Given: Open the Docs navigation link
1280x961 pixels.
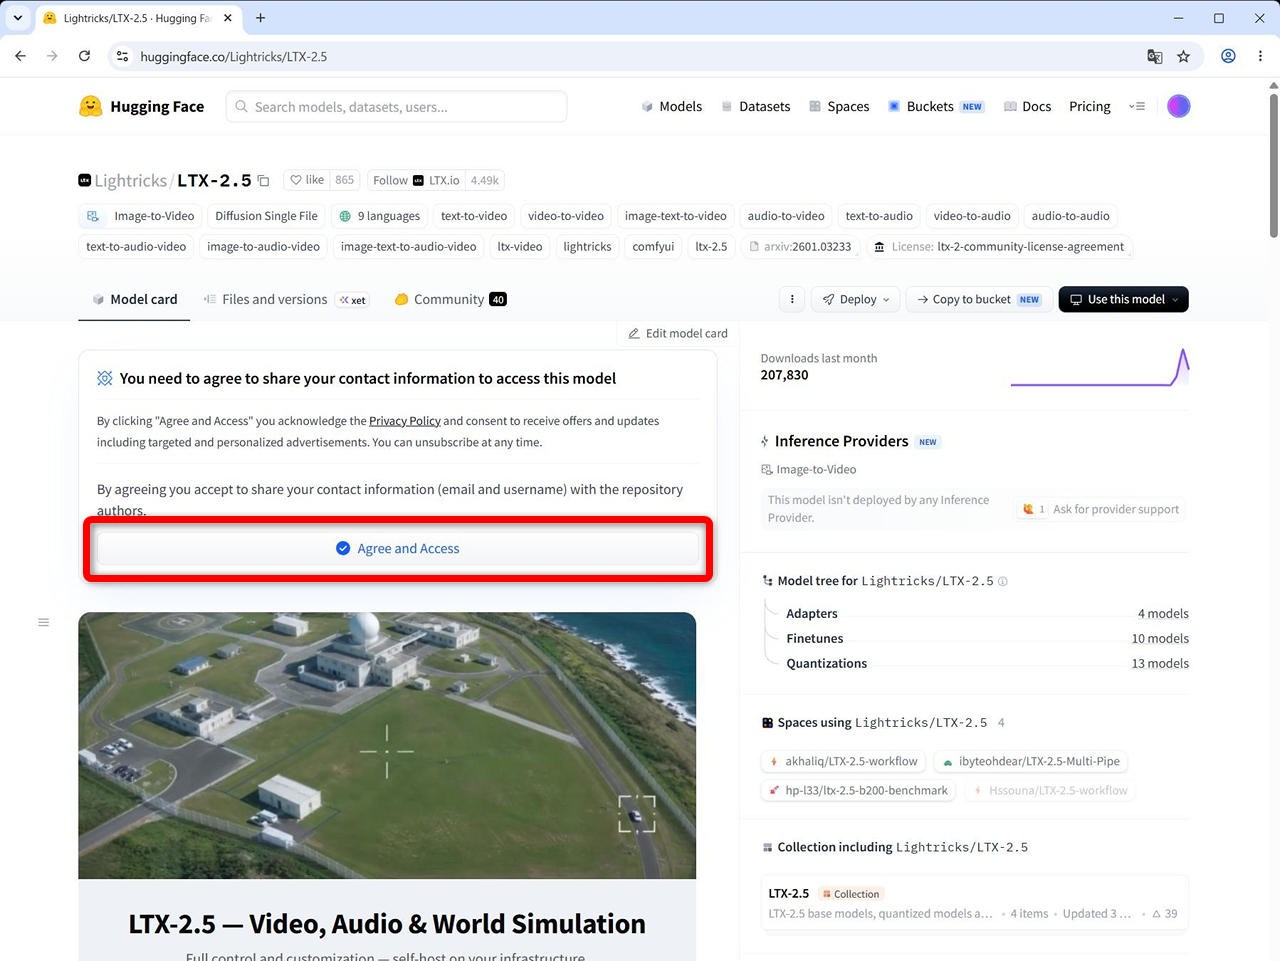Looking at the screenshot, I should coord(1027,106).
